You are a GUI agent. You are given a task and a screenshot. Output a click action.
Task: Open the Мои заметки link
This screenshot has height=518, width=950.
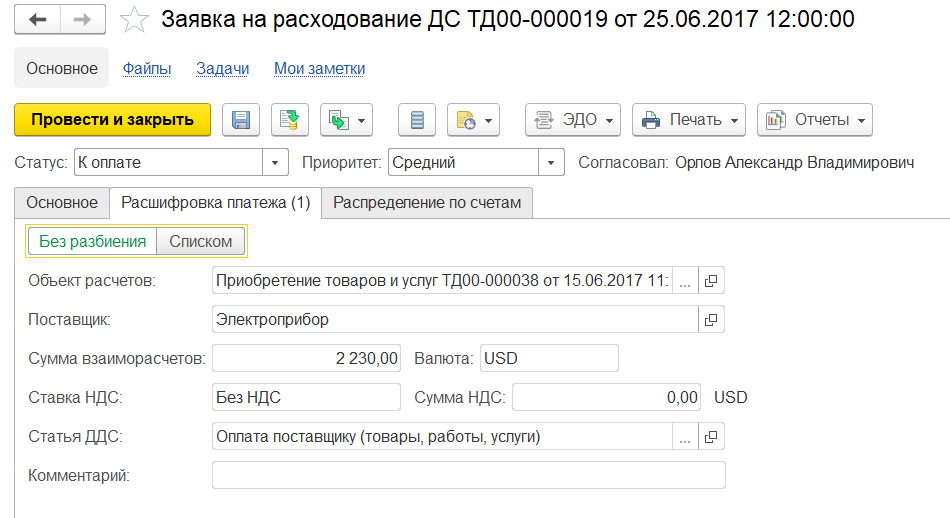[319, 68]
